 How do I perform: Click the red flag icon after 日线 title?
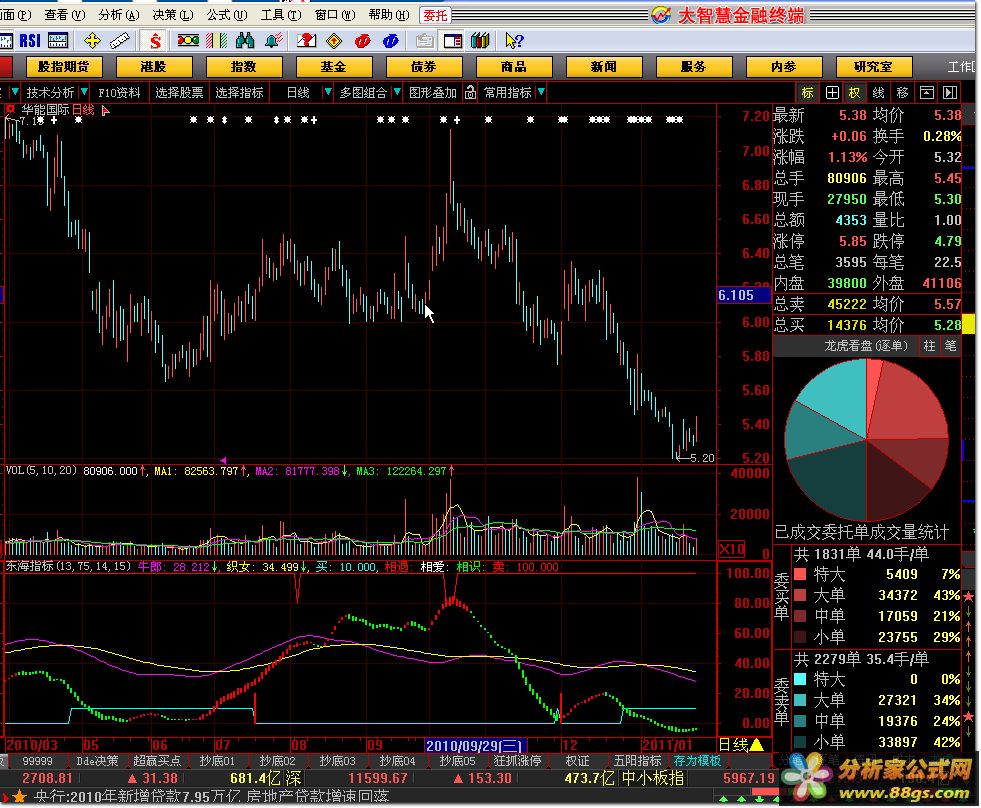click(105, 111)
